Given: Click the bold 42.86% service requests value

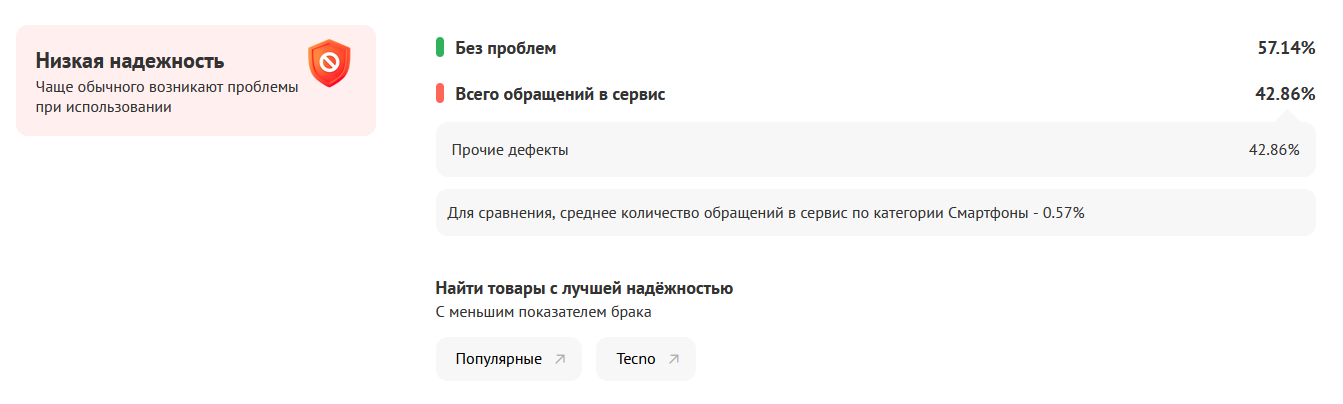Looking at the screenshot, I should tap(1285, 95).
